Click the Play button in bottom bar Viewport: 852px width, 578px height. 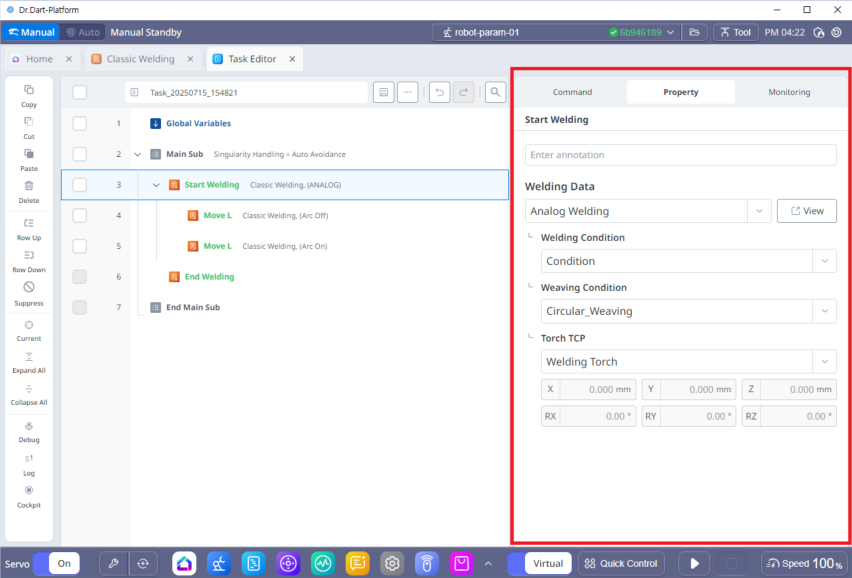(x=693, y=563)
